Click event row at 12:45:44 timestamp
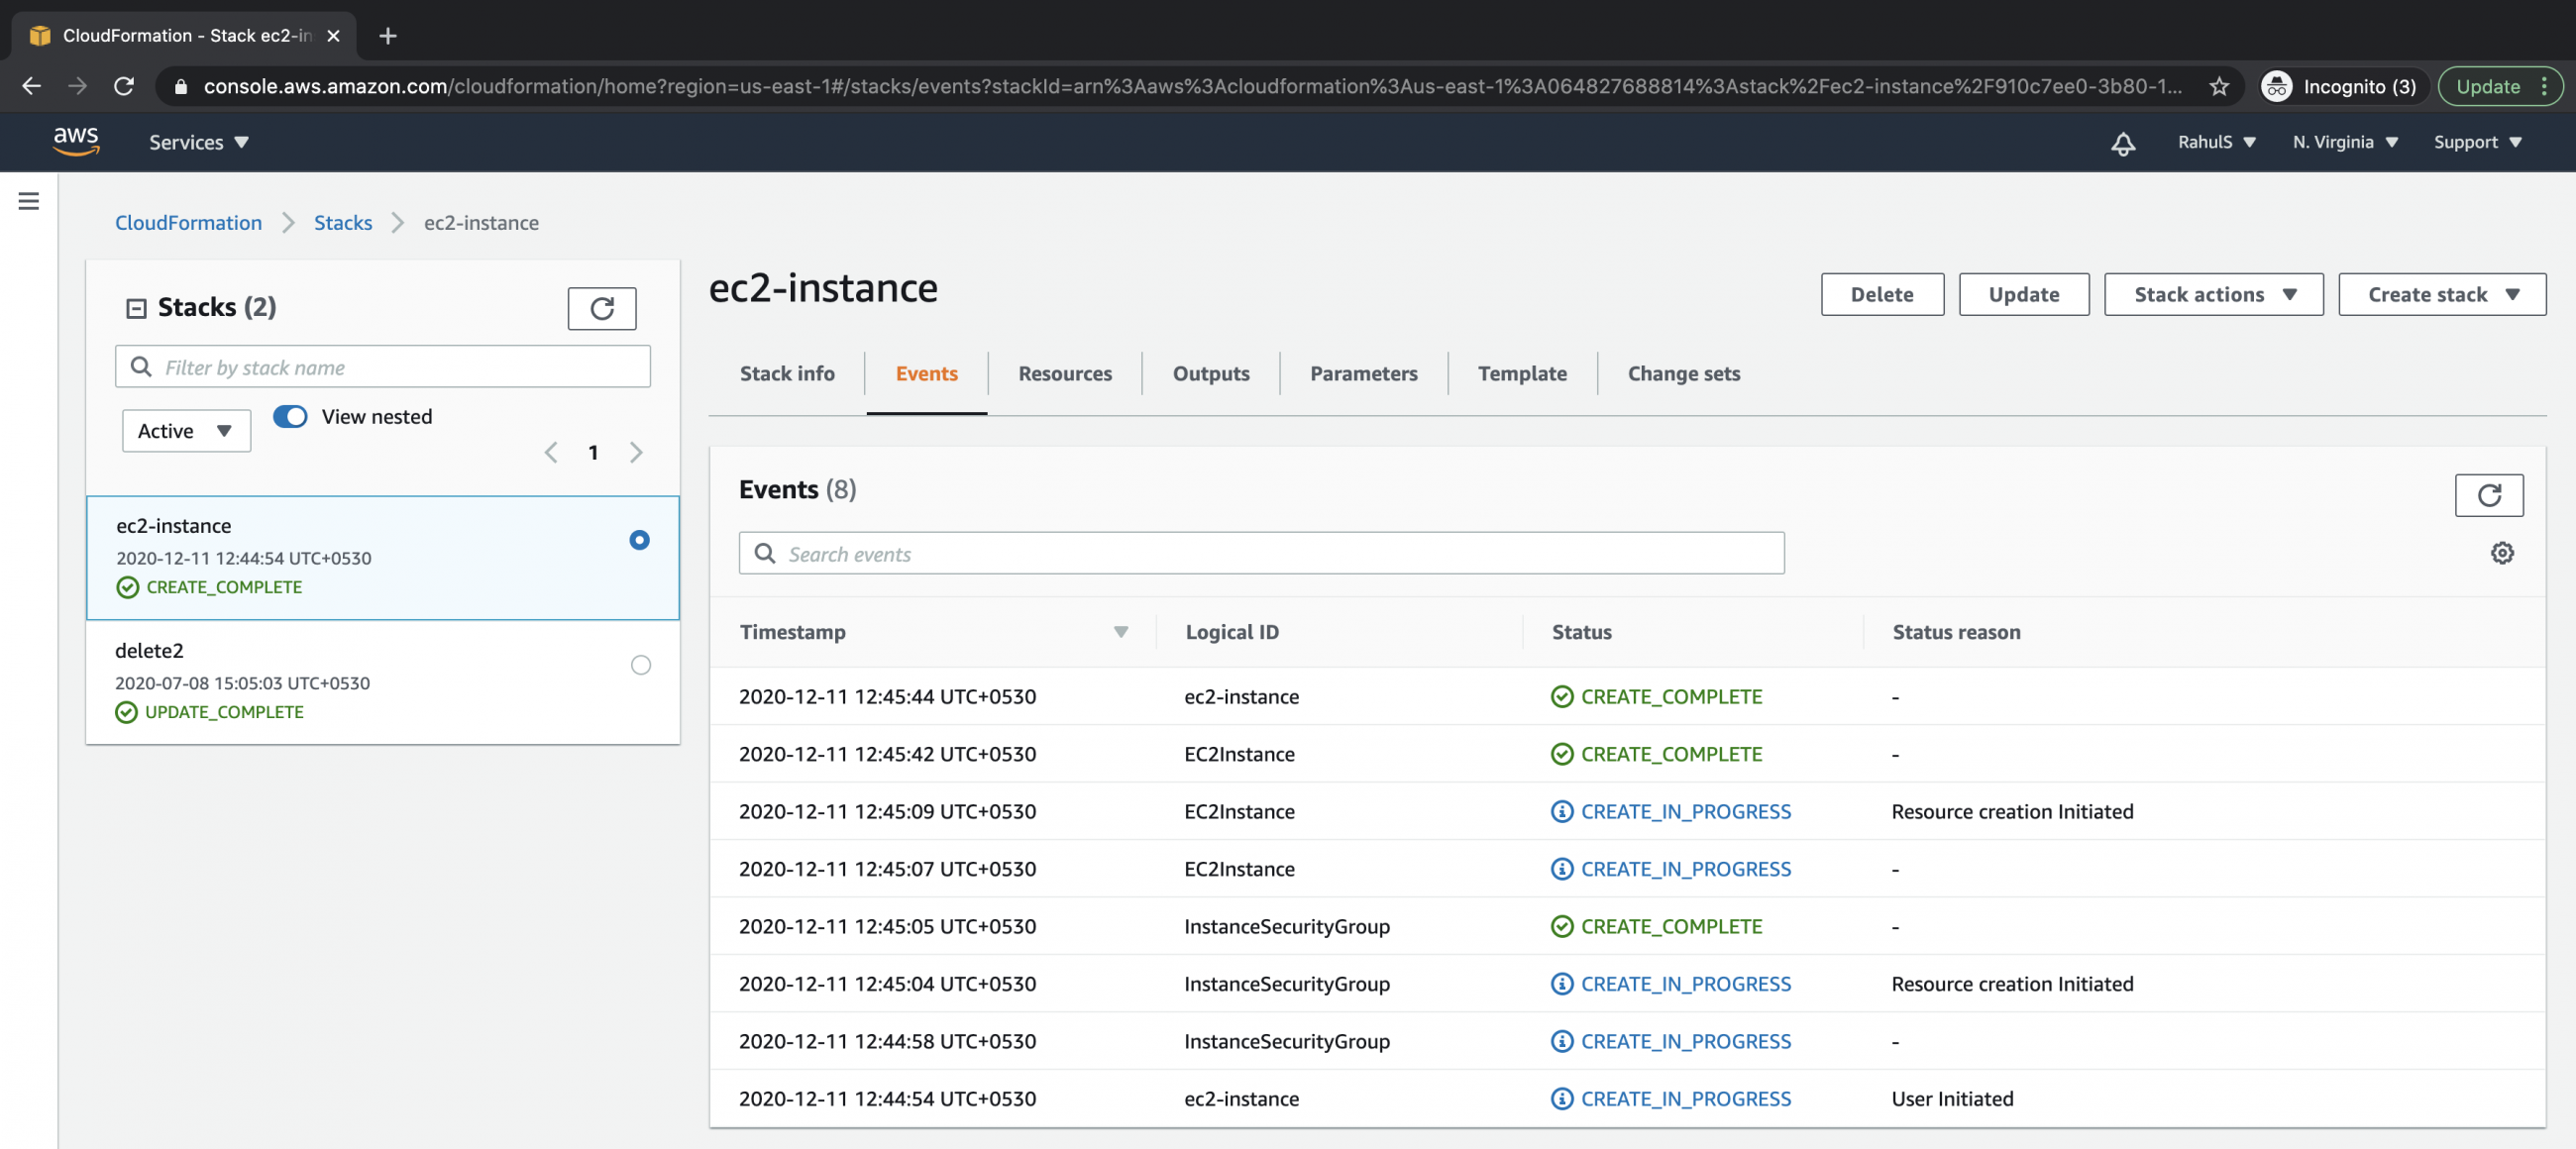The height and width of the screenshot is (1149, 2576). [1627, 696]
